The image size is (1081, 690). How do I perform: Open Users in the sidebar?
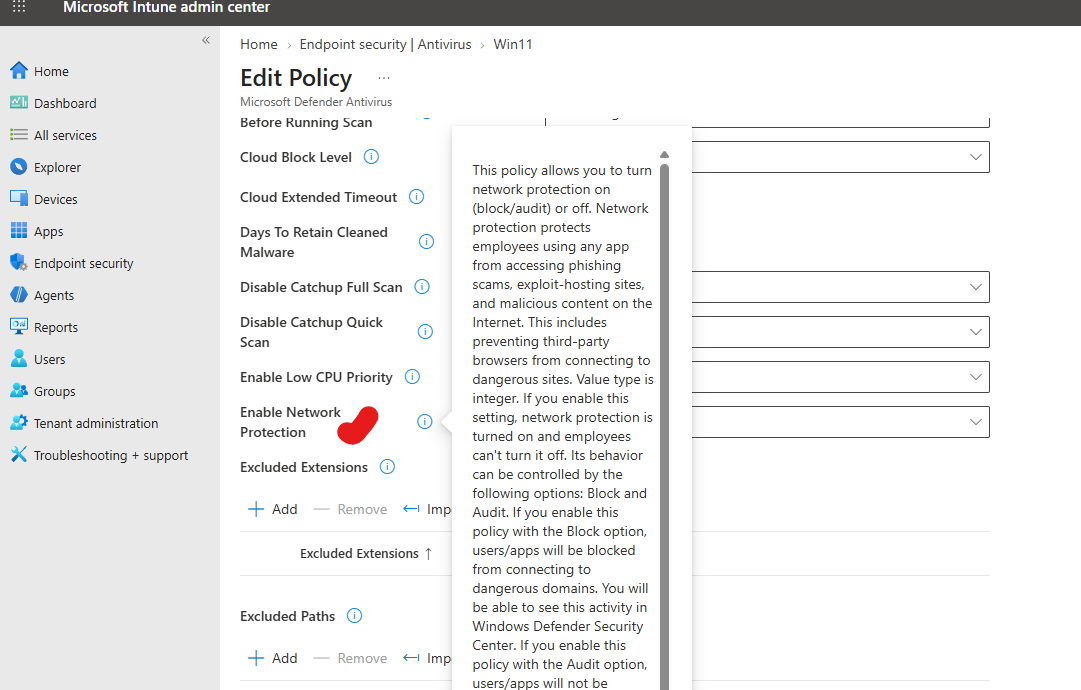50,360
